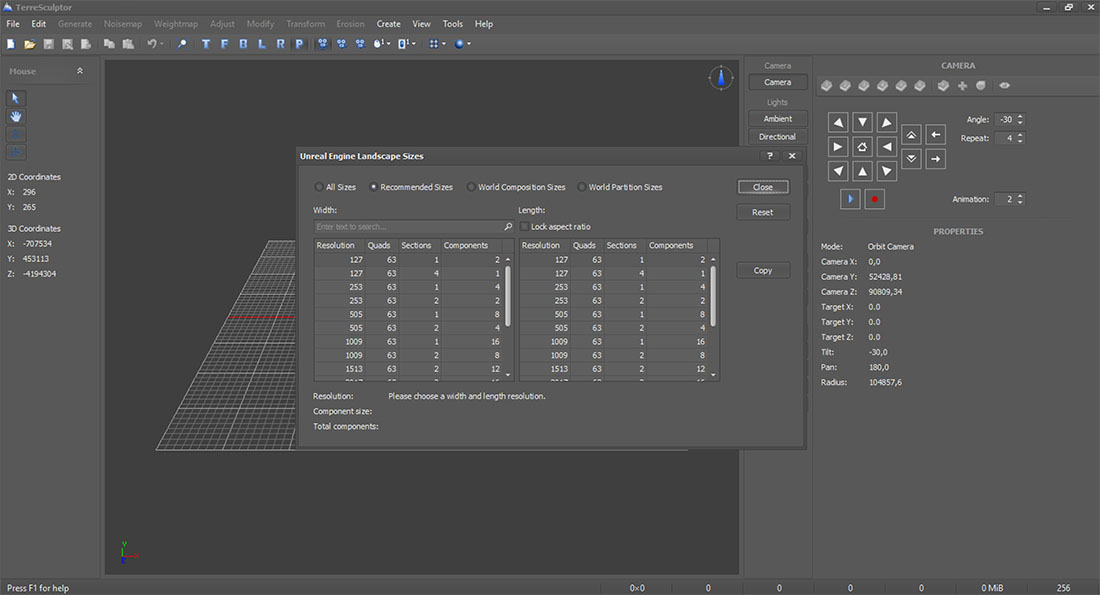Click the Angle value field showing -30
The image size is (1100, 595).
(1005, 119)
